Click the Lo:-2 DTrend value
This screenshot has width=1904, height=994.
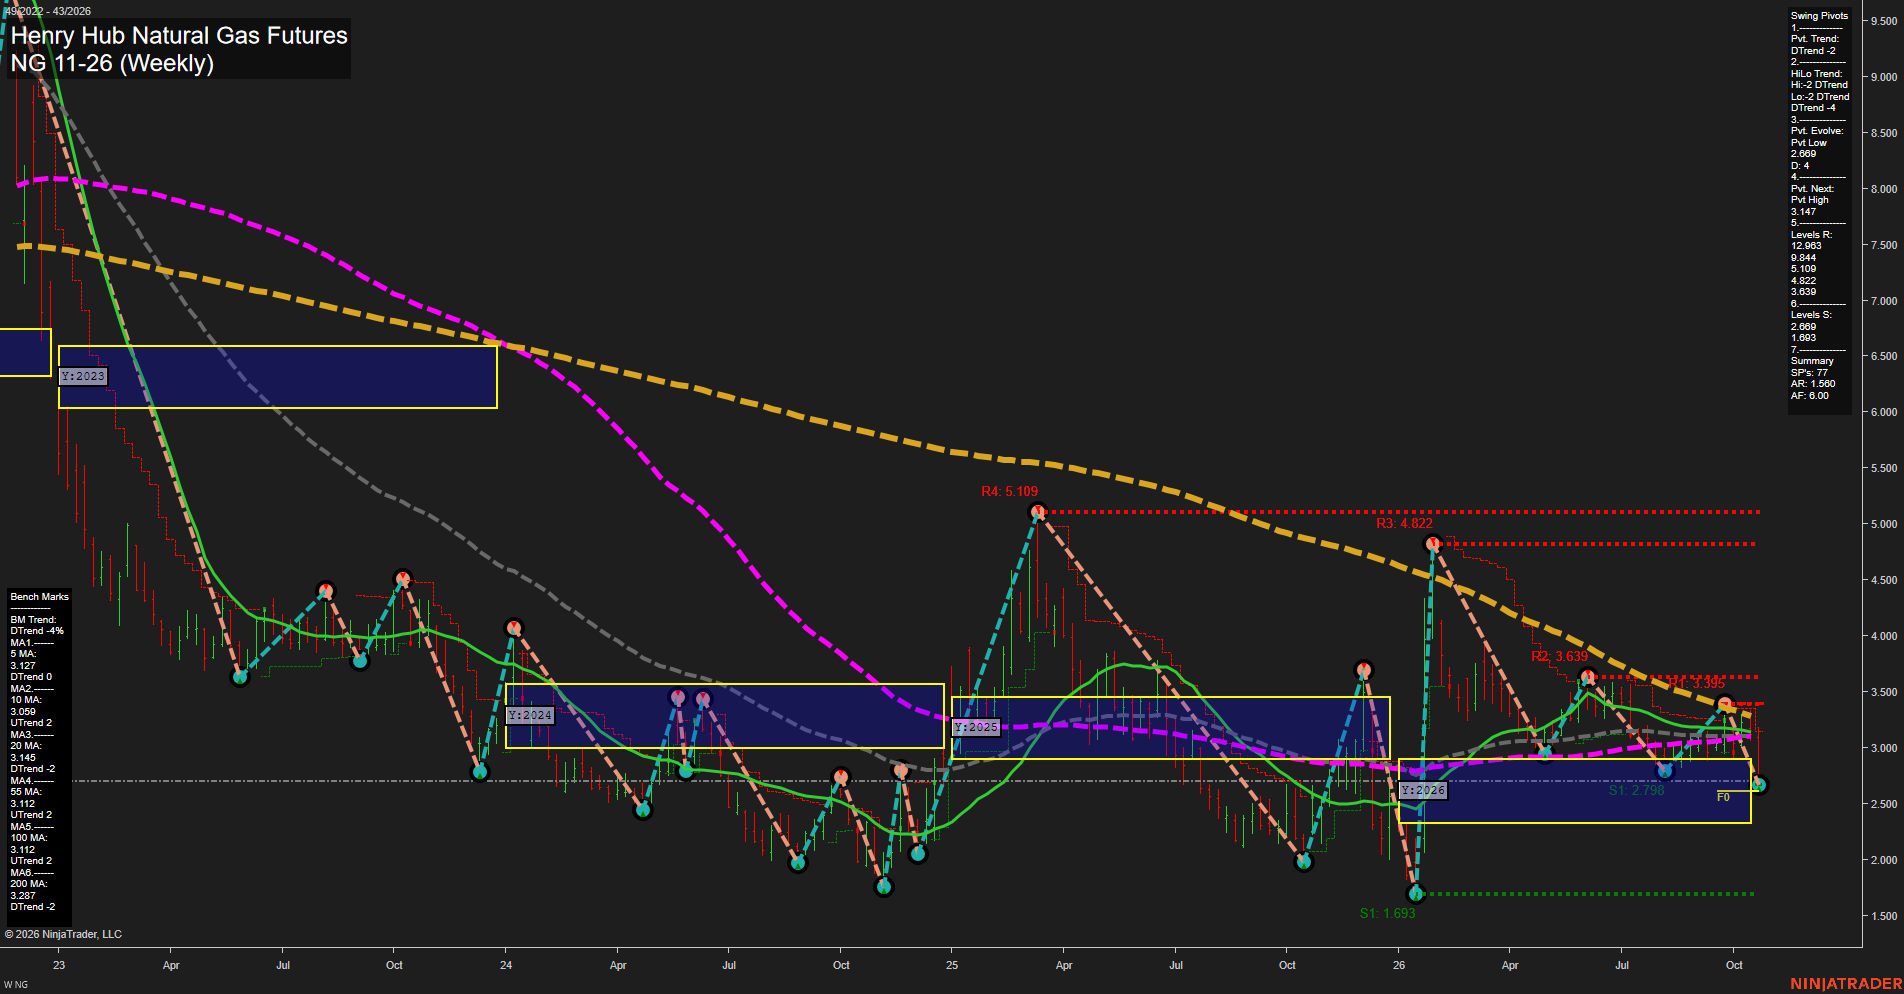pyautogui.click(x=1820, y=97)
